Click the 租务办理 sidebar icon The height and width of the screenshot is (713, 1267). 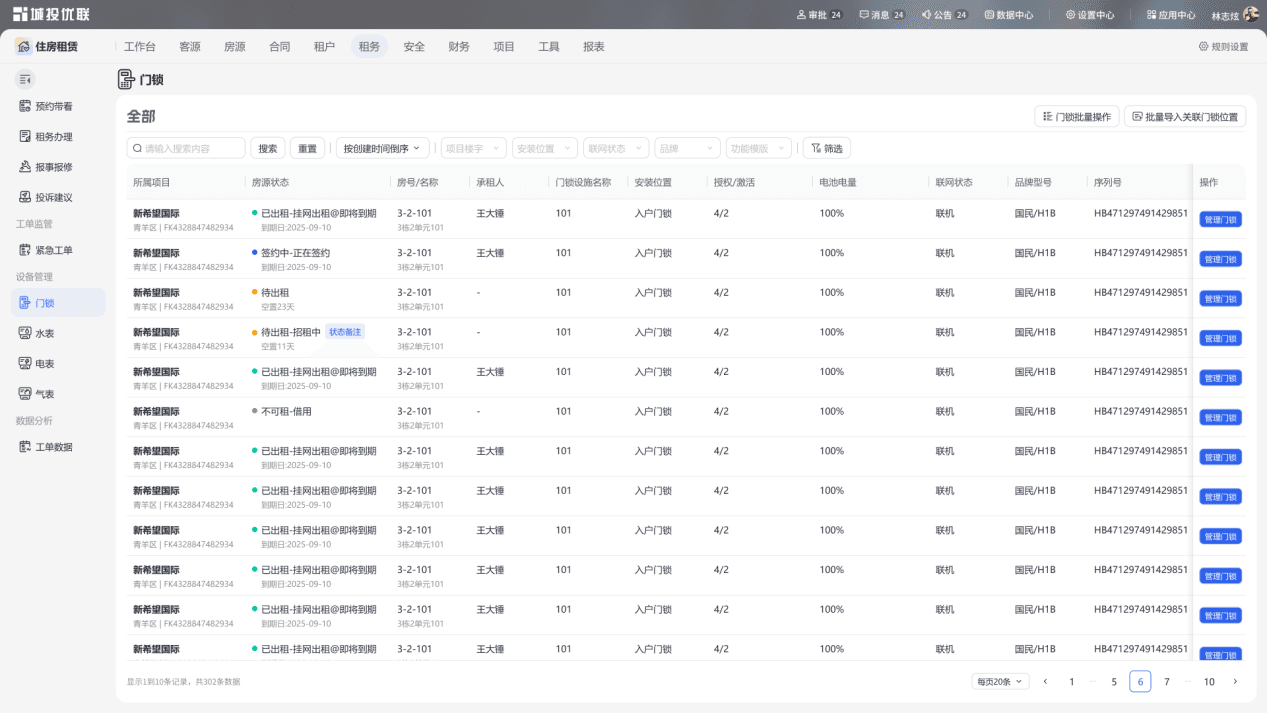26,136
